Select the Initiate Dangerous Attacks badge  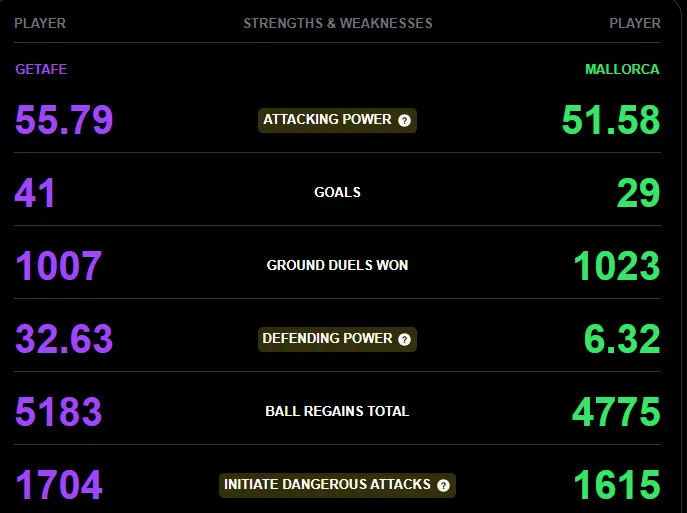337,485
